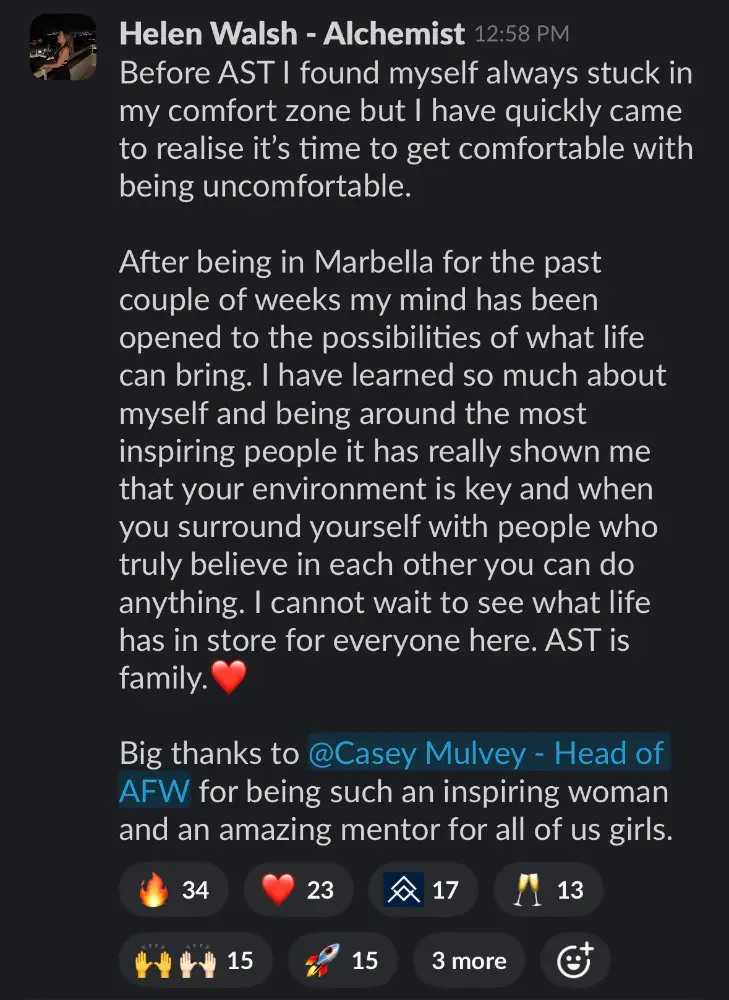Click the "Before AST" opening paragraph
This screenshot has height=1000, width=729.
click(405, 110)
